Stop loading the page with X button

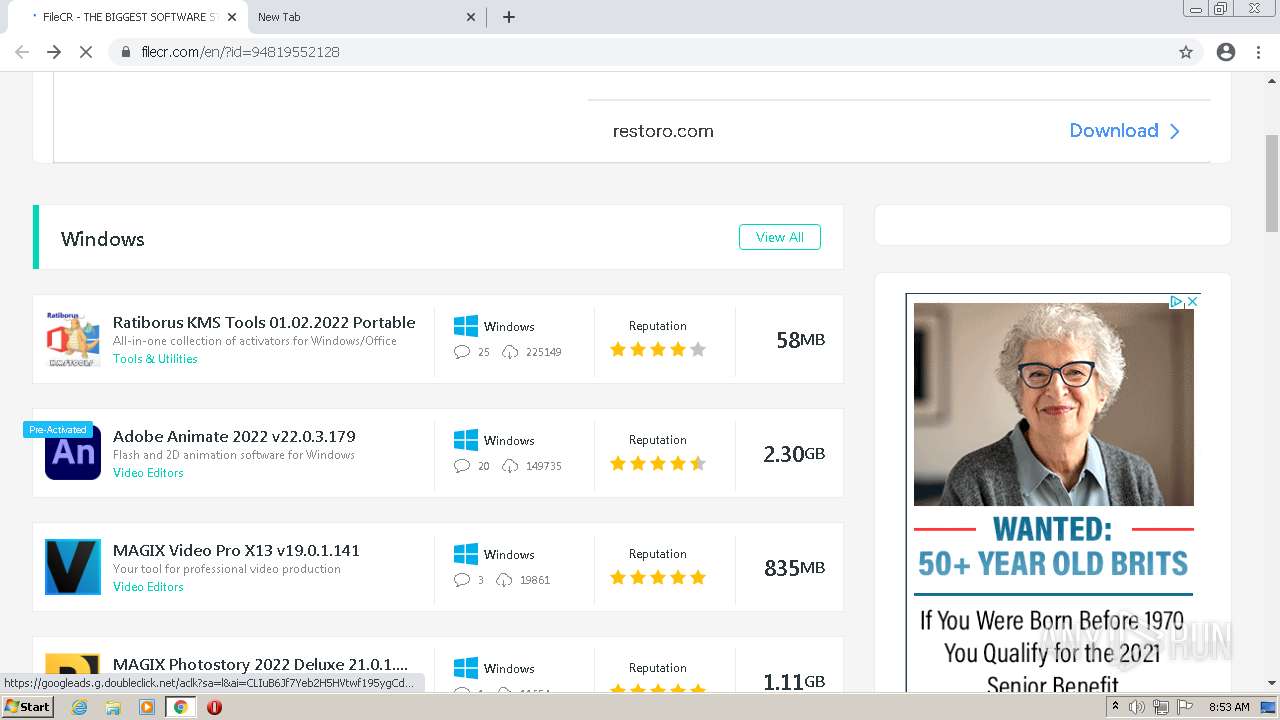click(x=86, y=52)
